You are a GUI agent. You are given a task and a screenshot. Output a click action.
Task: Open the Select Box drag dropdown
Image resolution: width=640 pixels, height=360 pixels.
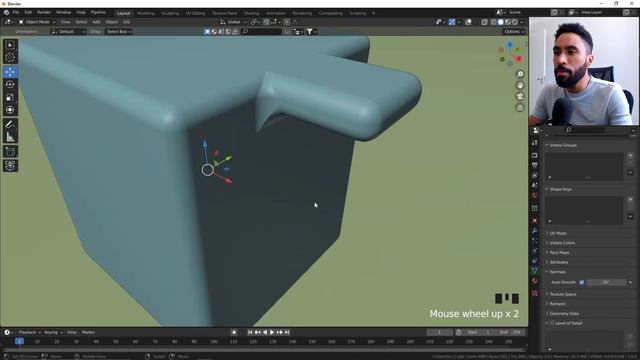tap(119, 31)
